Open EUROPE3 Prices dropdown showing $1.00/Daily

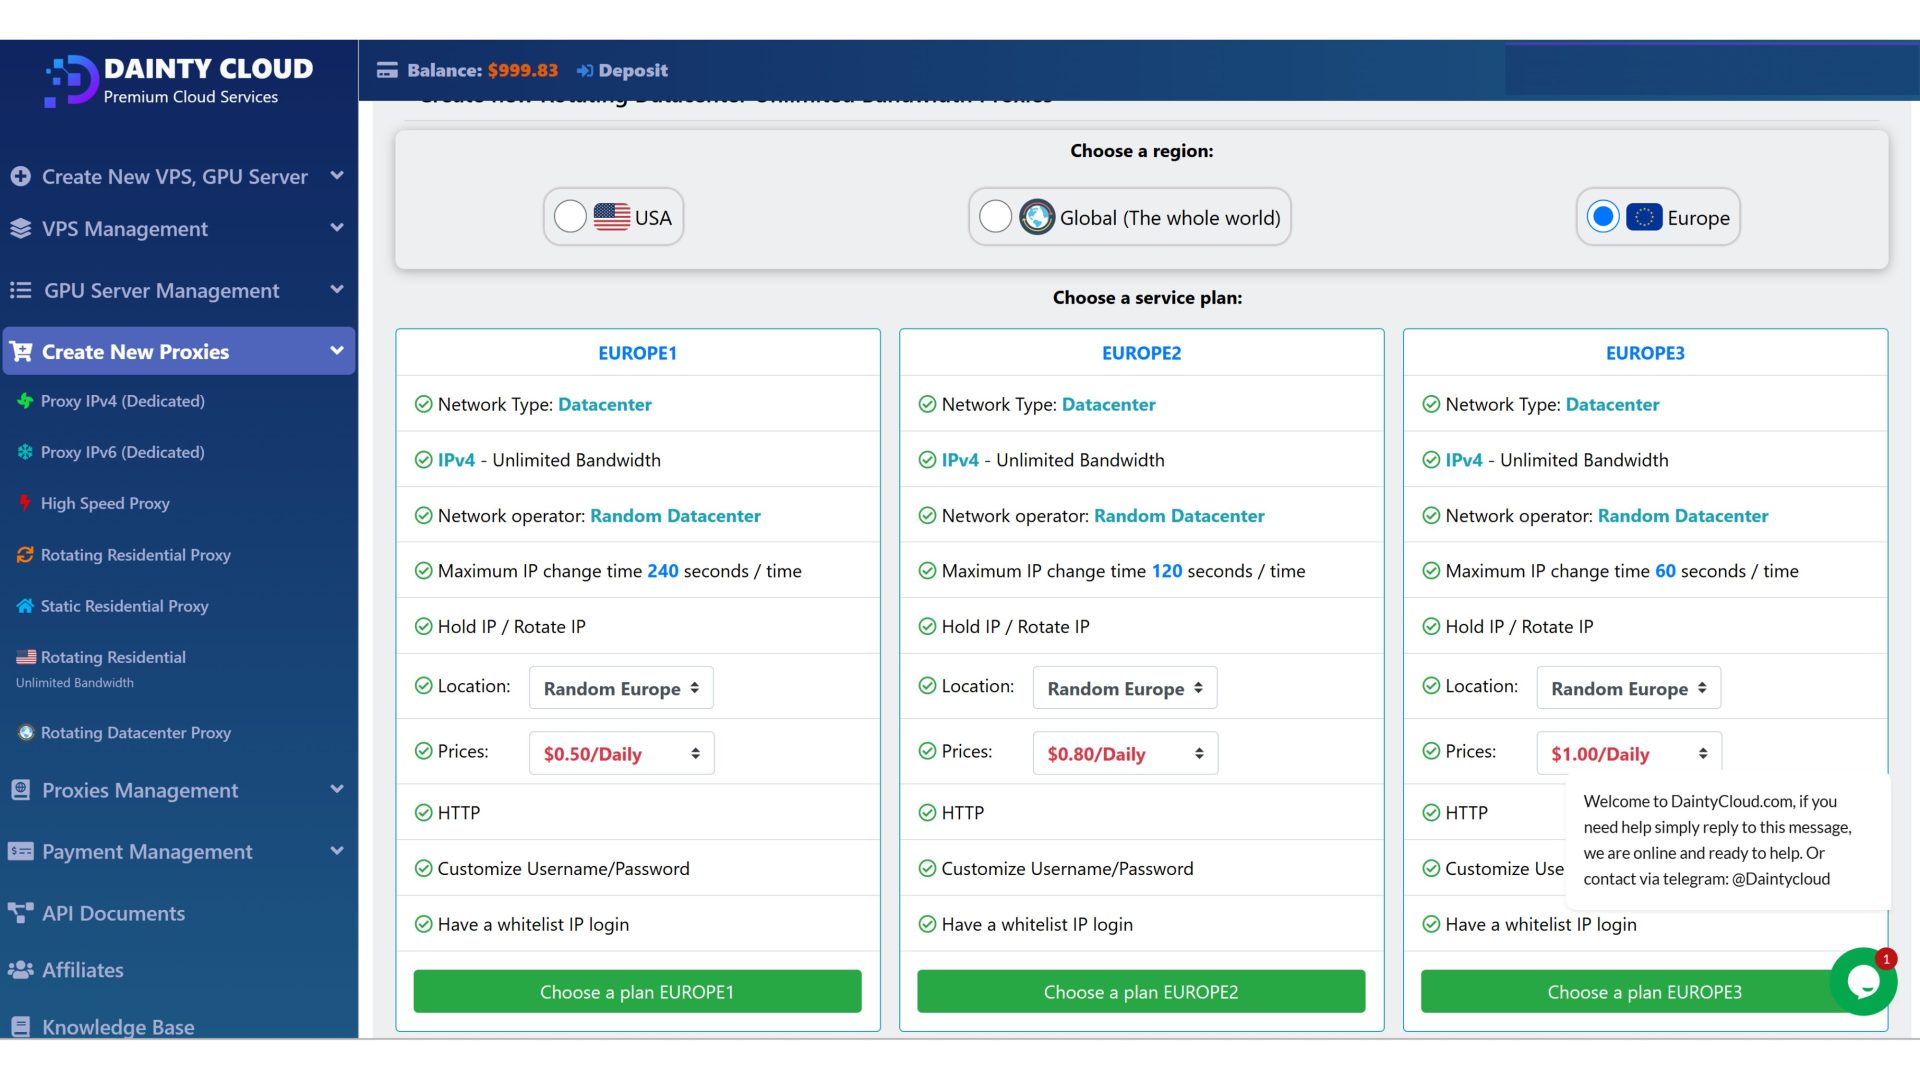pos(1629,753)
